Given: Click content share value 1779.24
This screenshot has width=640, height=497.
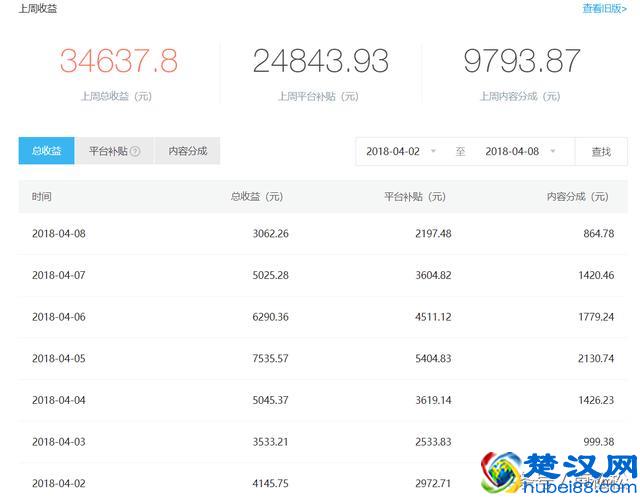Looking at the screenshot, I should (596, 317).
